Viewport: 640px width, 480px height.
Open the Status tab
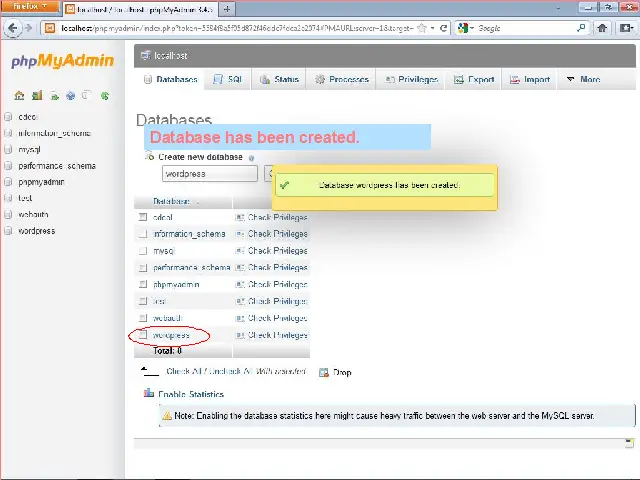click(x=280, y=79)
